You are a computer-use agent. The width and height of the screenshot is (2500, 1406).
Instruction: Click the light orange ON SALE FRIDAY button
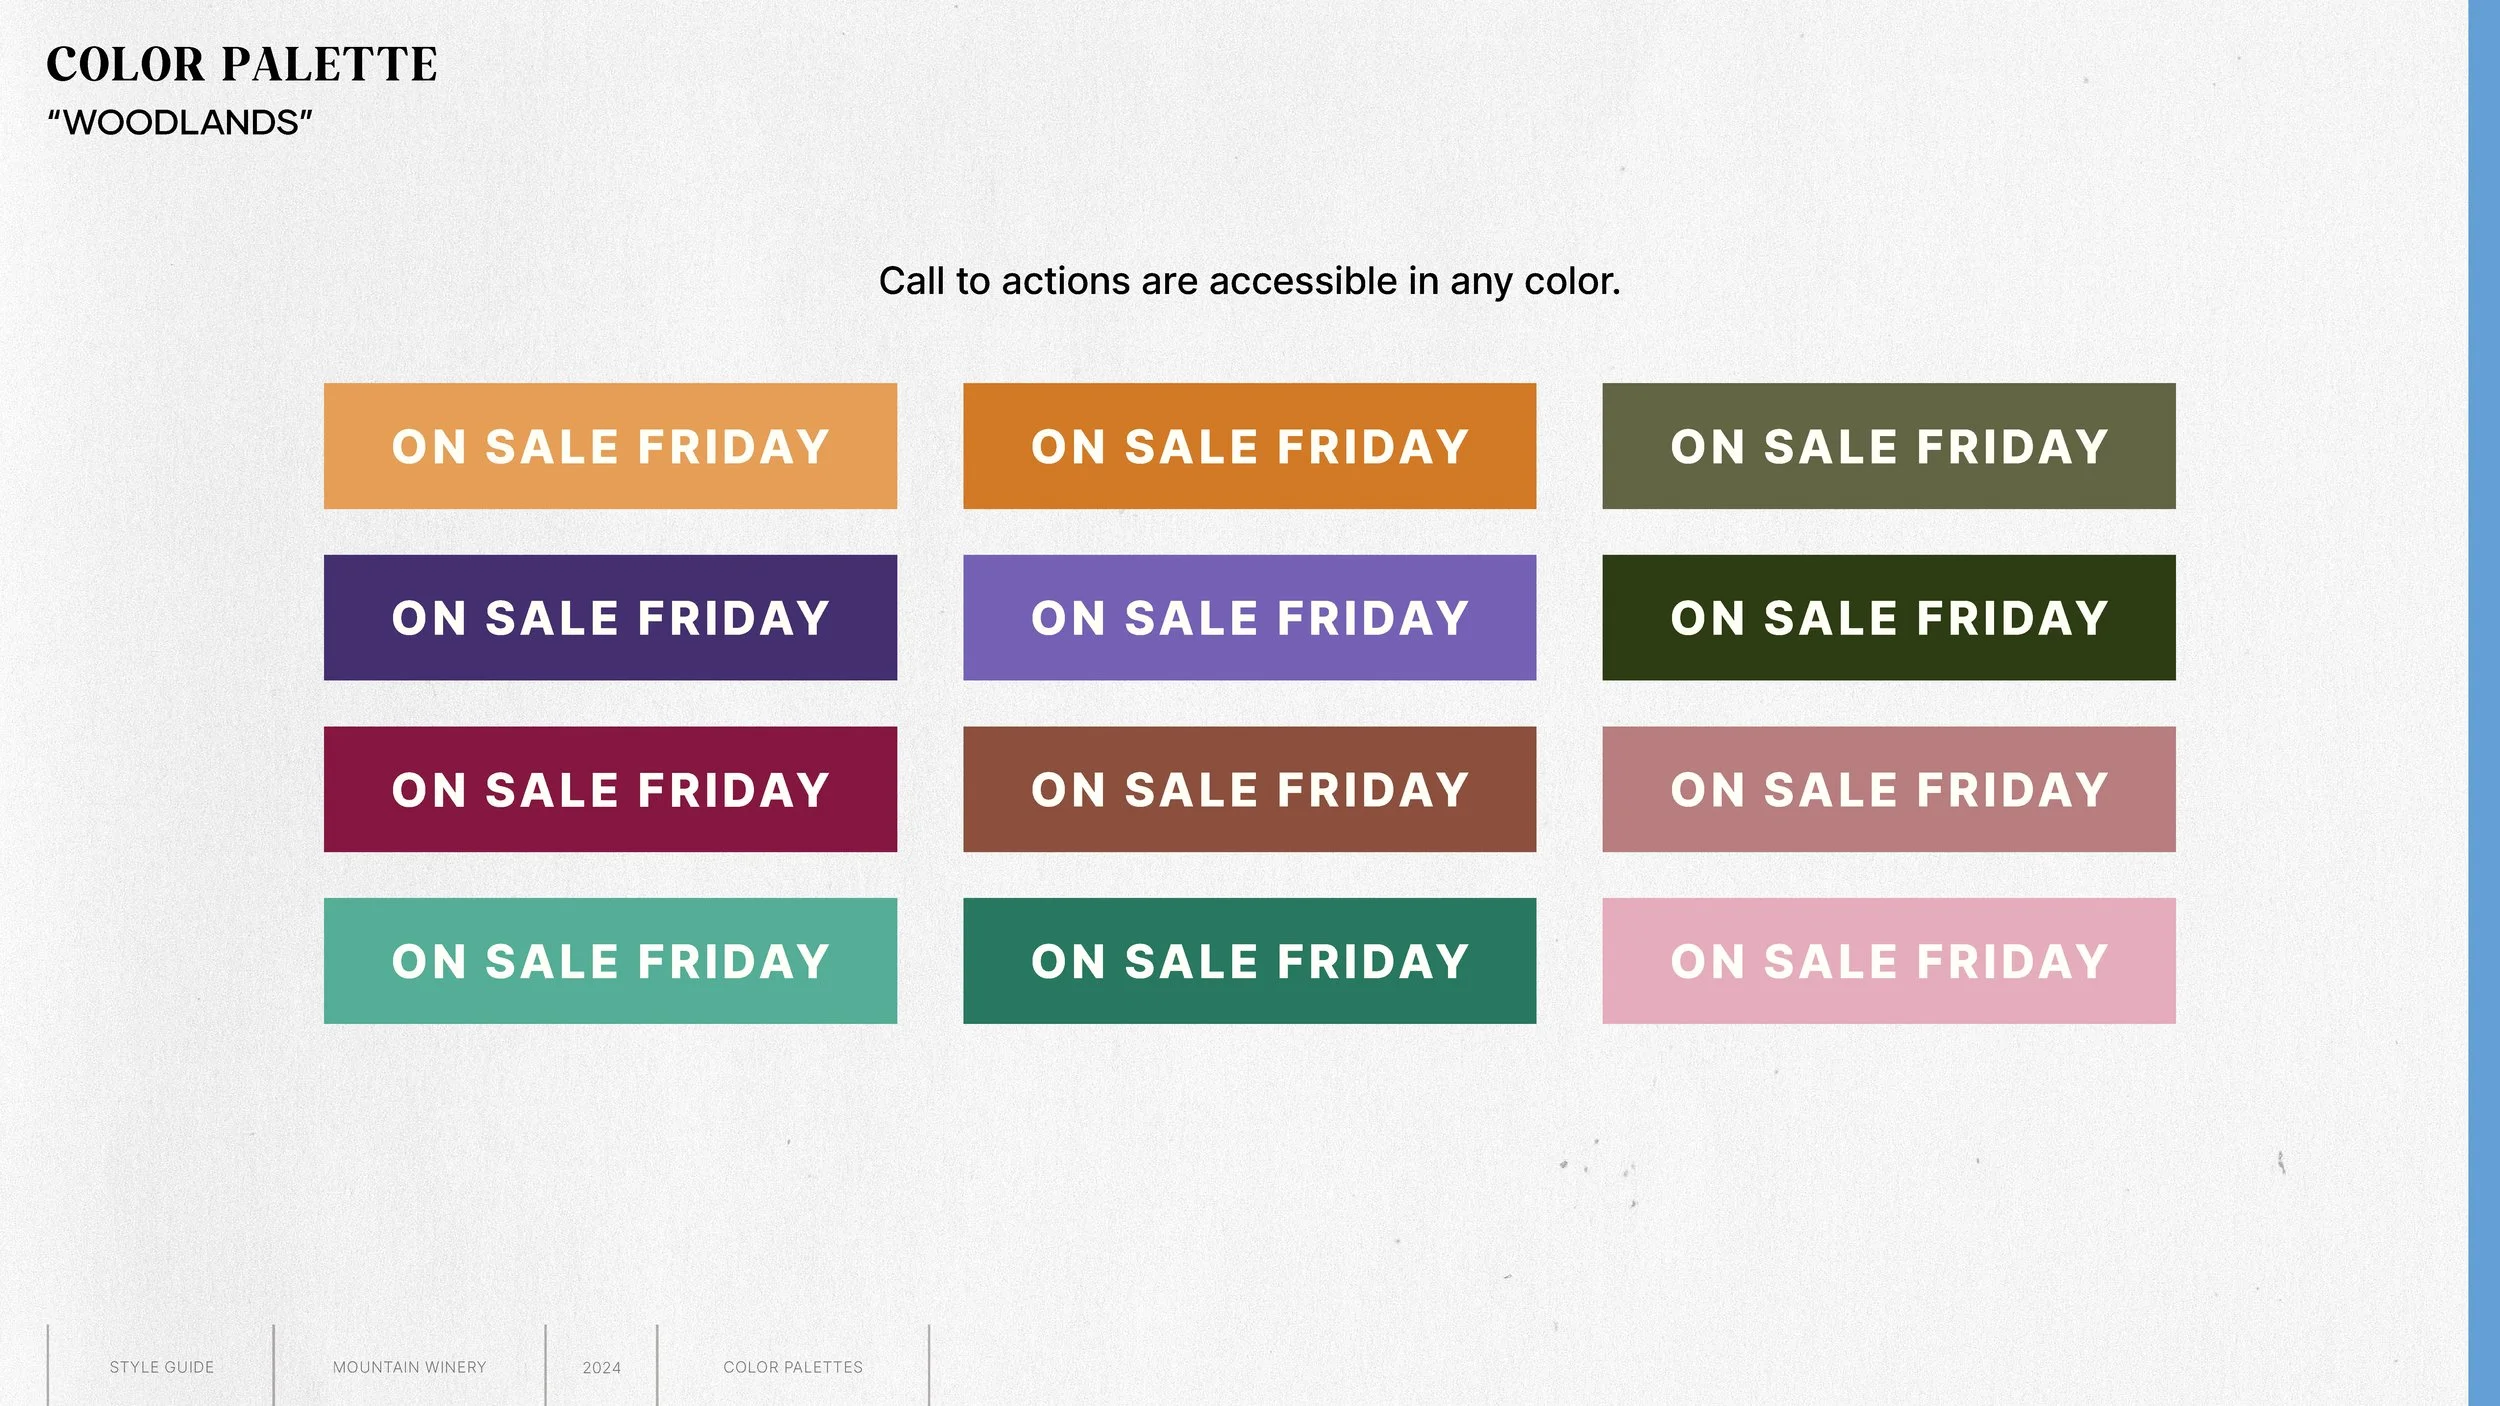610,446
